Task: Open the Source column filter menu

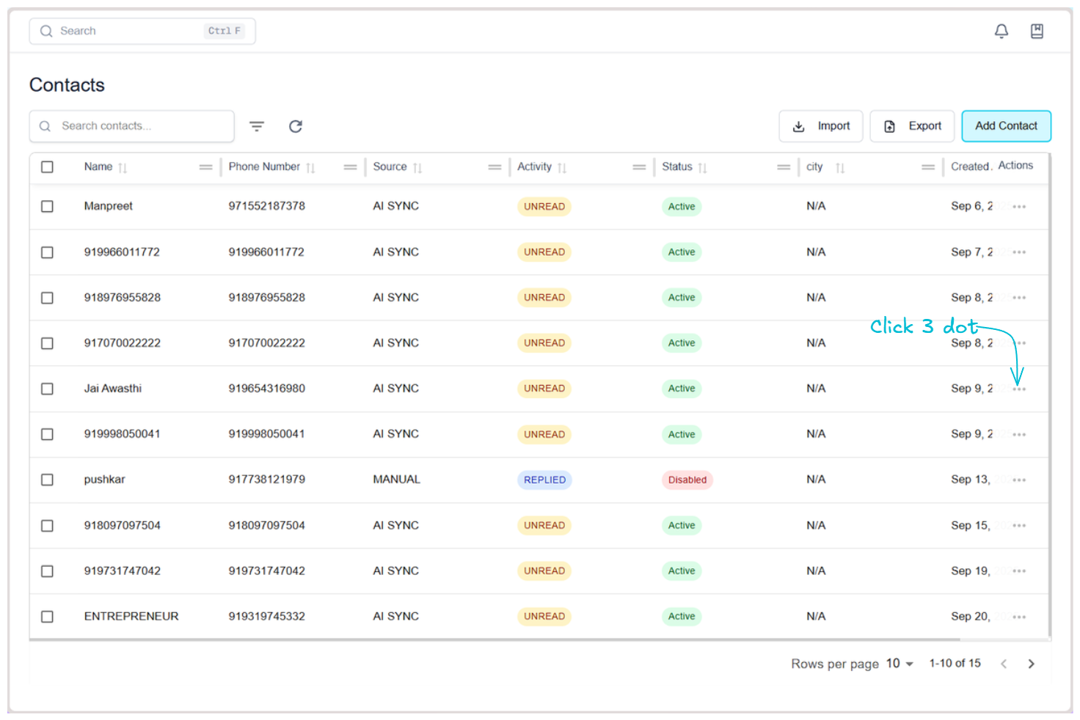Action: [497, 167]
